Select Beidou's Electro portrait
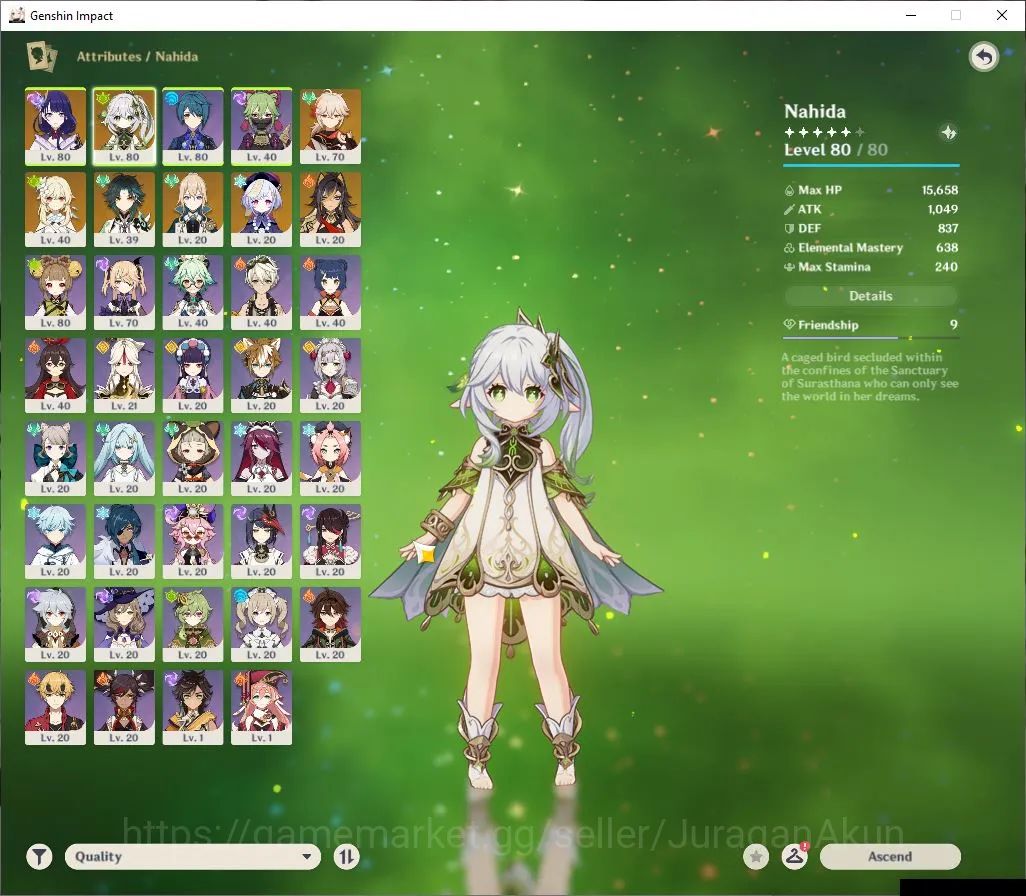 330,542
